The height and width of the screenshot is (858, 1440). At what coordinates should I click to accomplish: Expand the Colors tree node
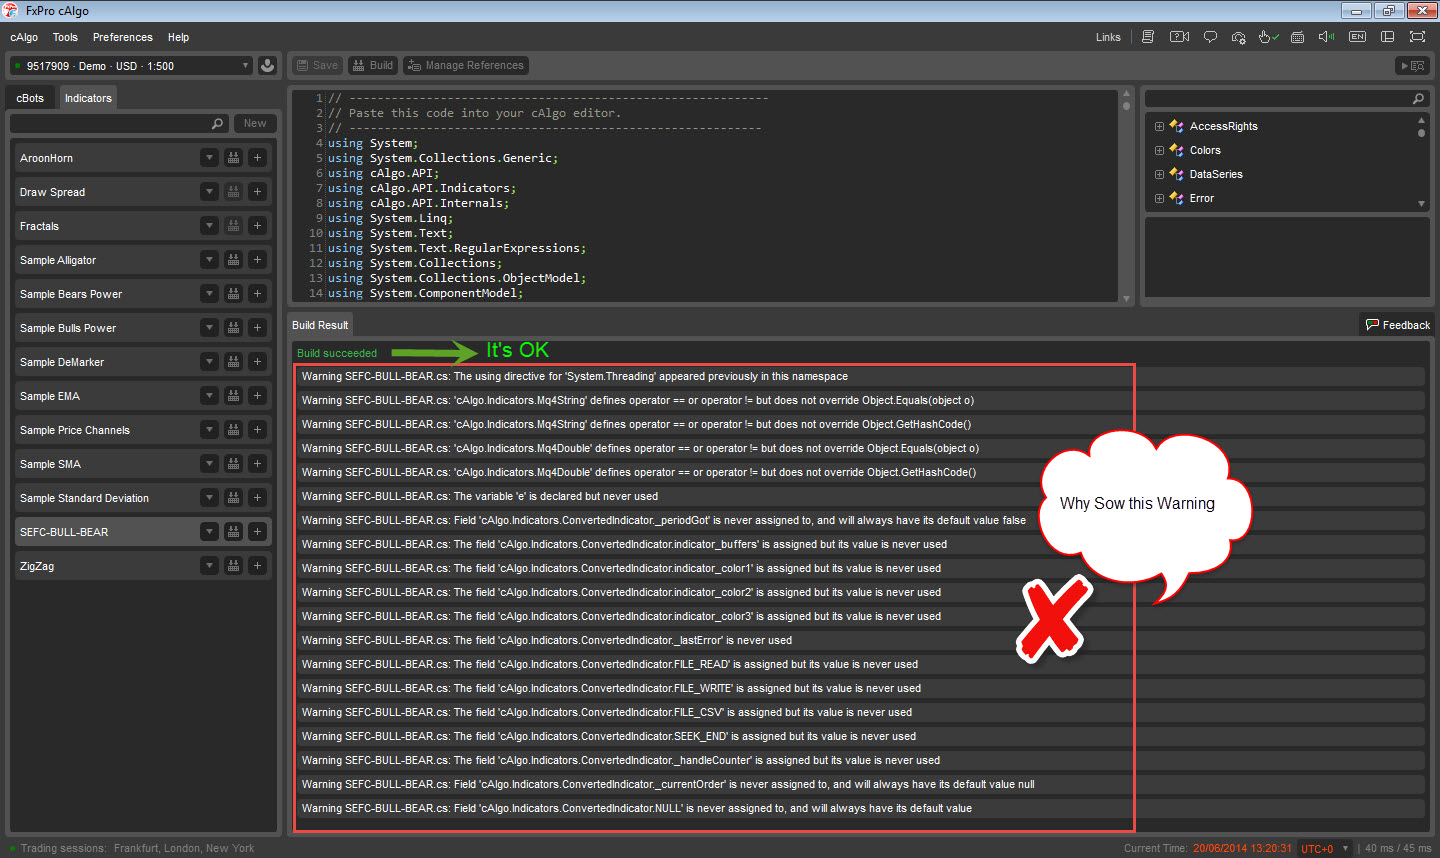pos(1159,150)
